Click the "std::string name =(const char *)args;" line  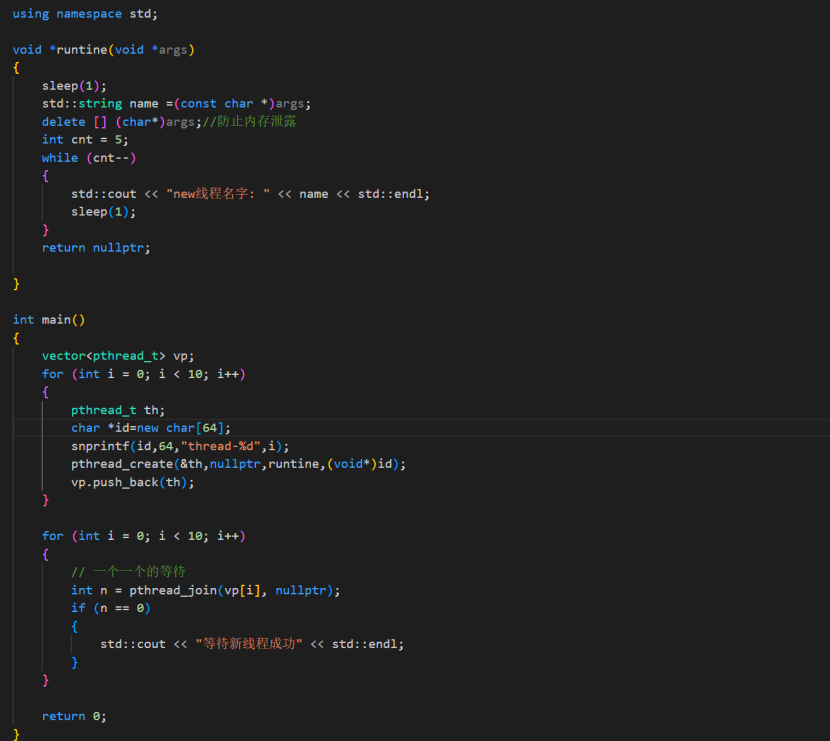click(176, 104)
